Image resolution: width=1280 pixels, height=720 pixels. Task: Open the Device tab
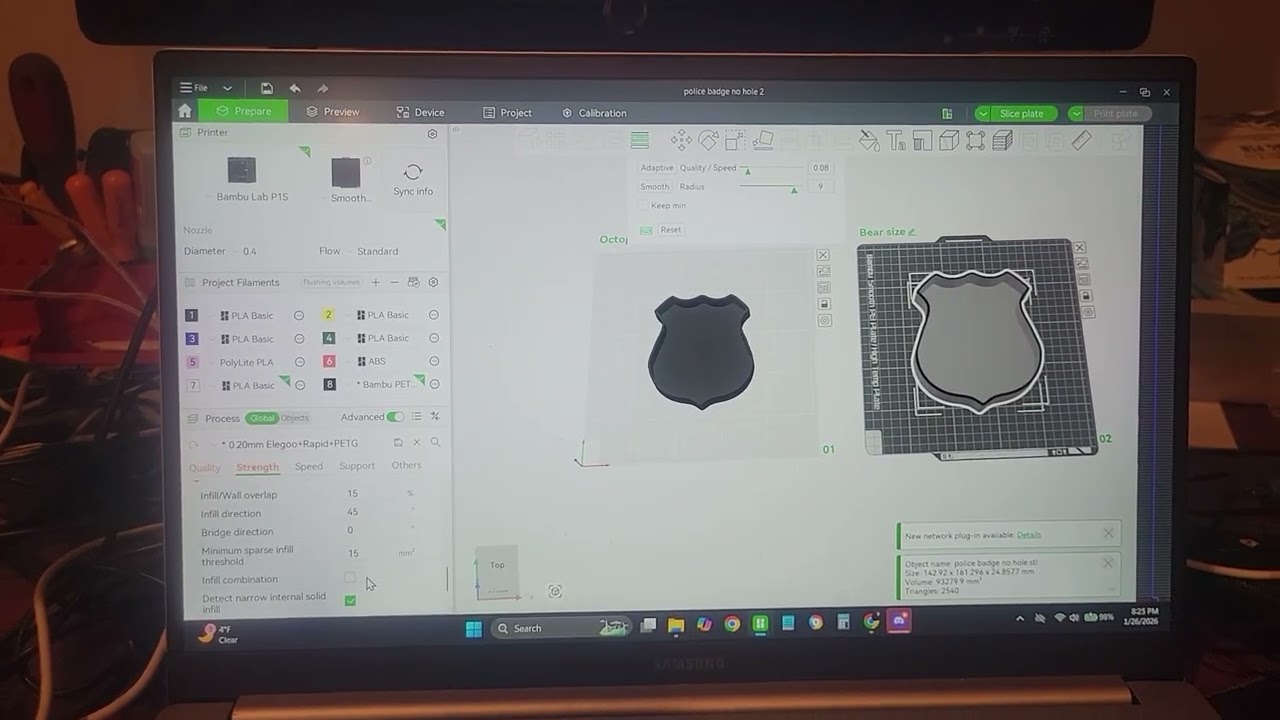tap(420, 112)
